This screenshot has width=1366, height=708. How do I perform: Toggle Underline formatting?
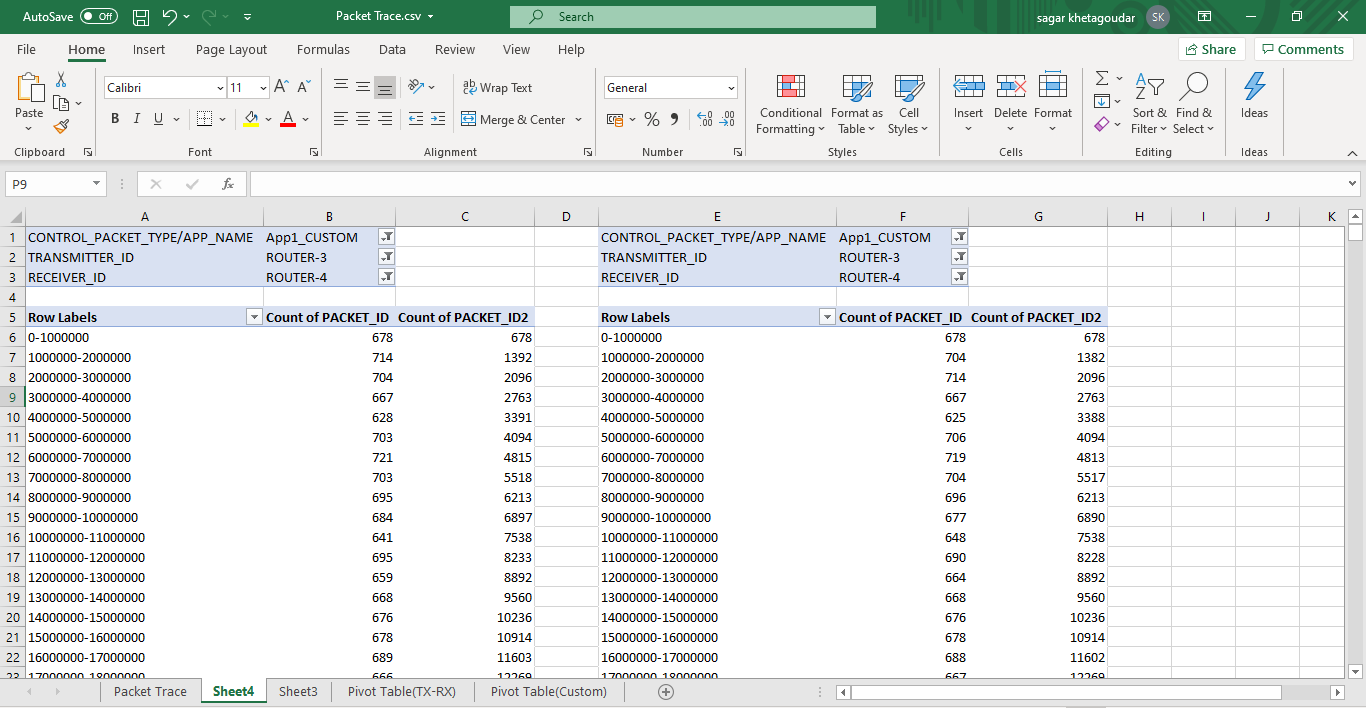click(x=158, y=119)
